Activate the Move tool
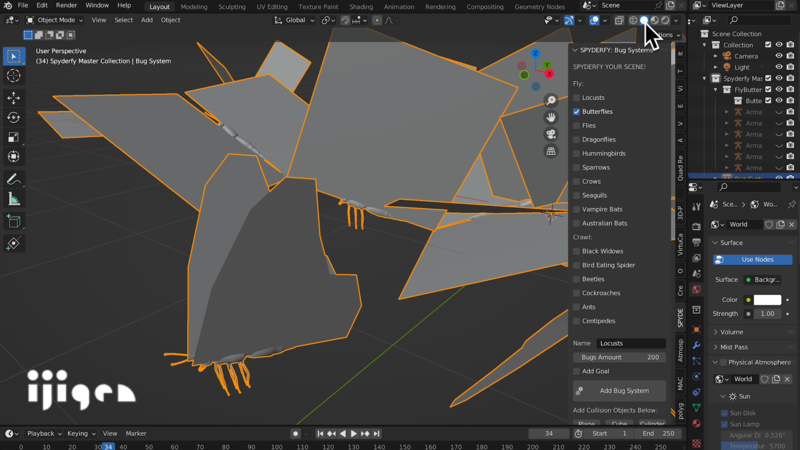 pos(14,97)
